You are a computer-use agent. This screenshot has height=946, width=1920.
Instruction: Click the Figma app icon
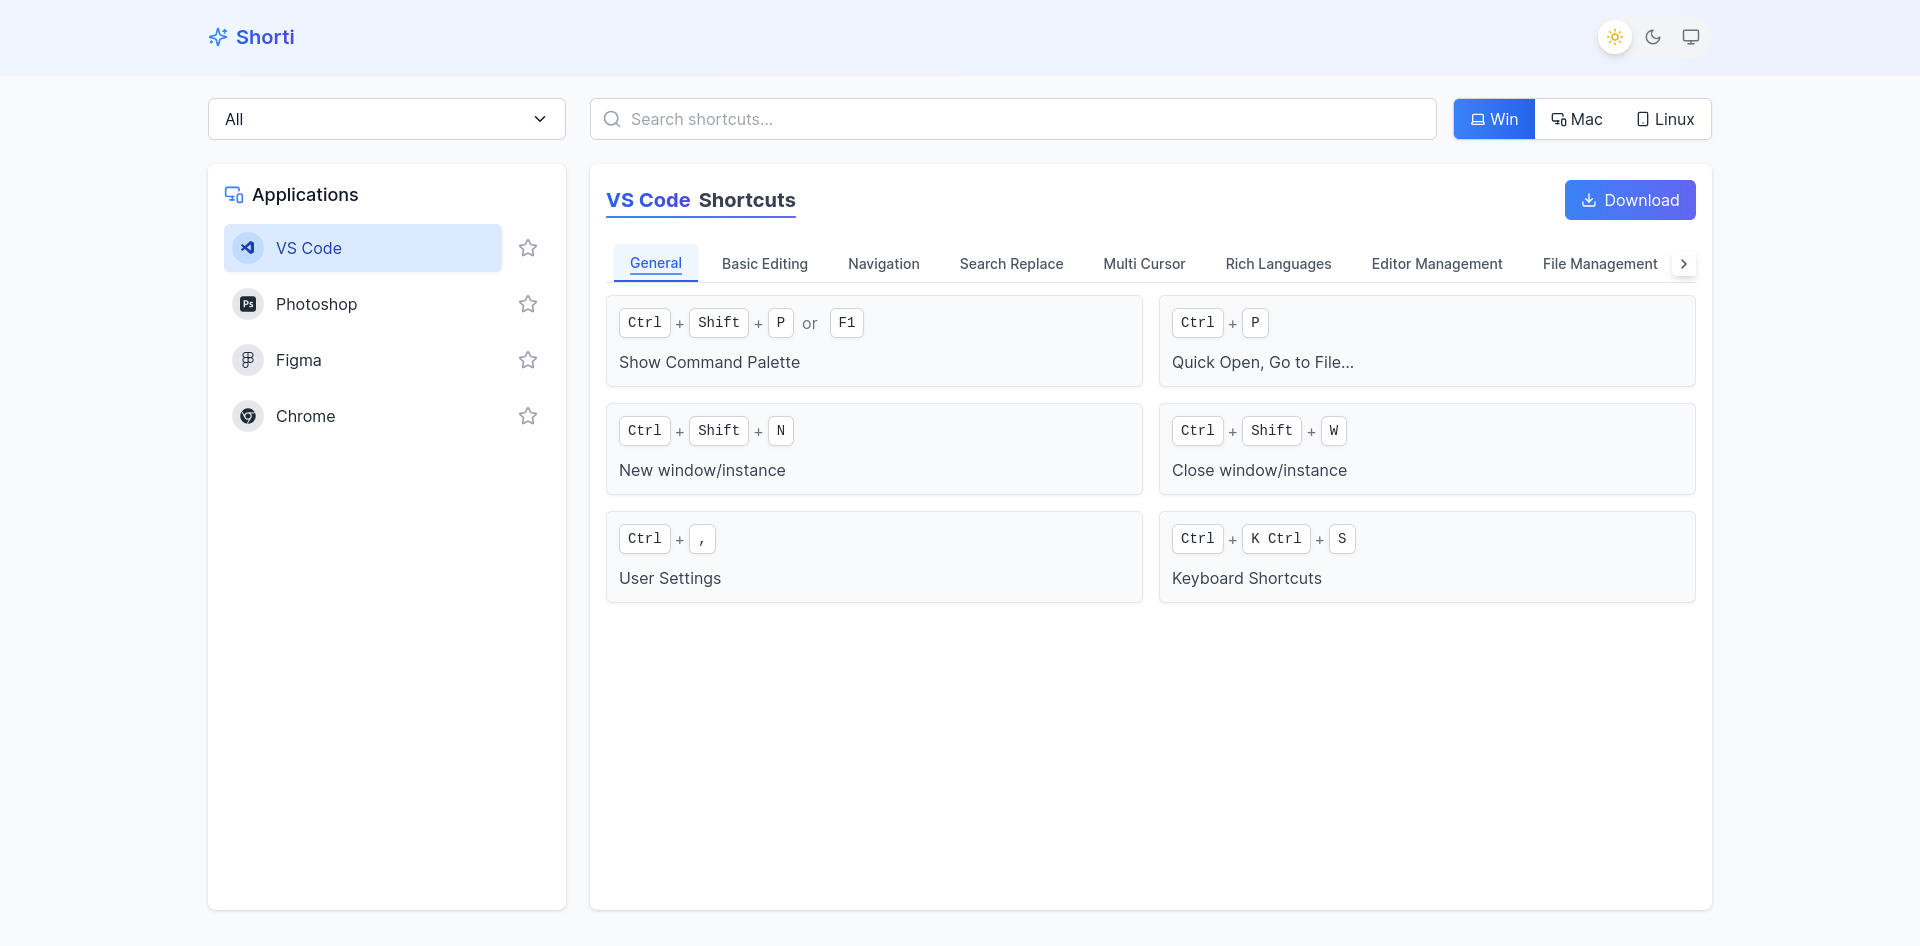coord(248,360)
